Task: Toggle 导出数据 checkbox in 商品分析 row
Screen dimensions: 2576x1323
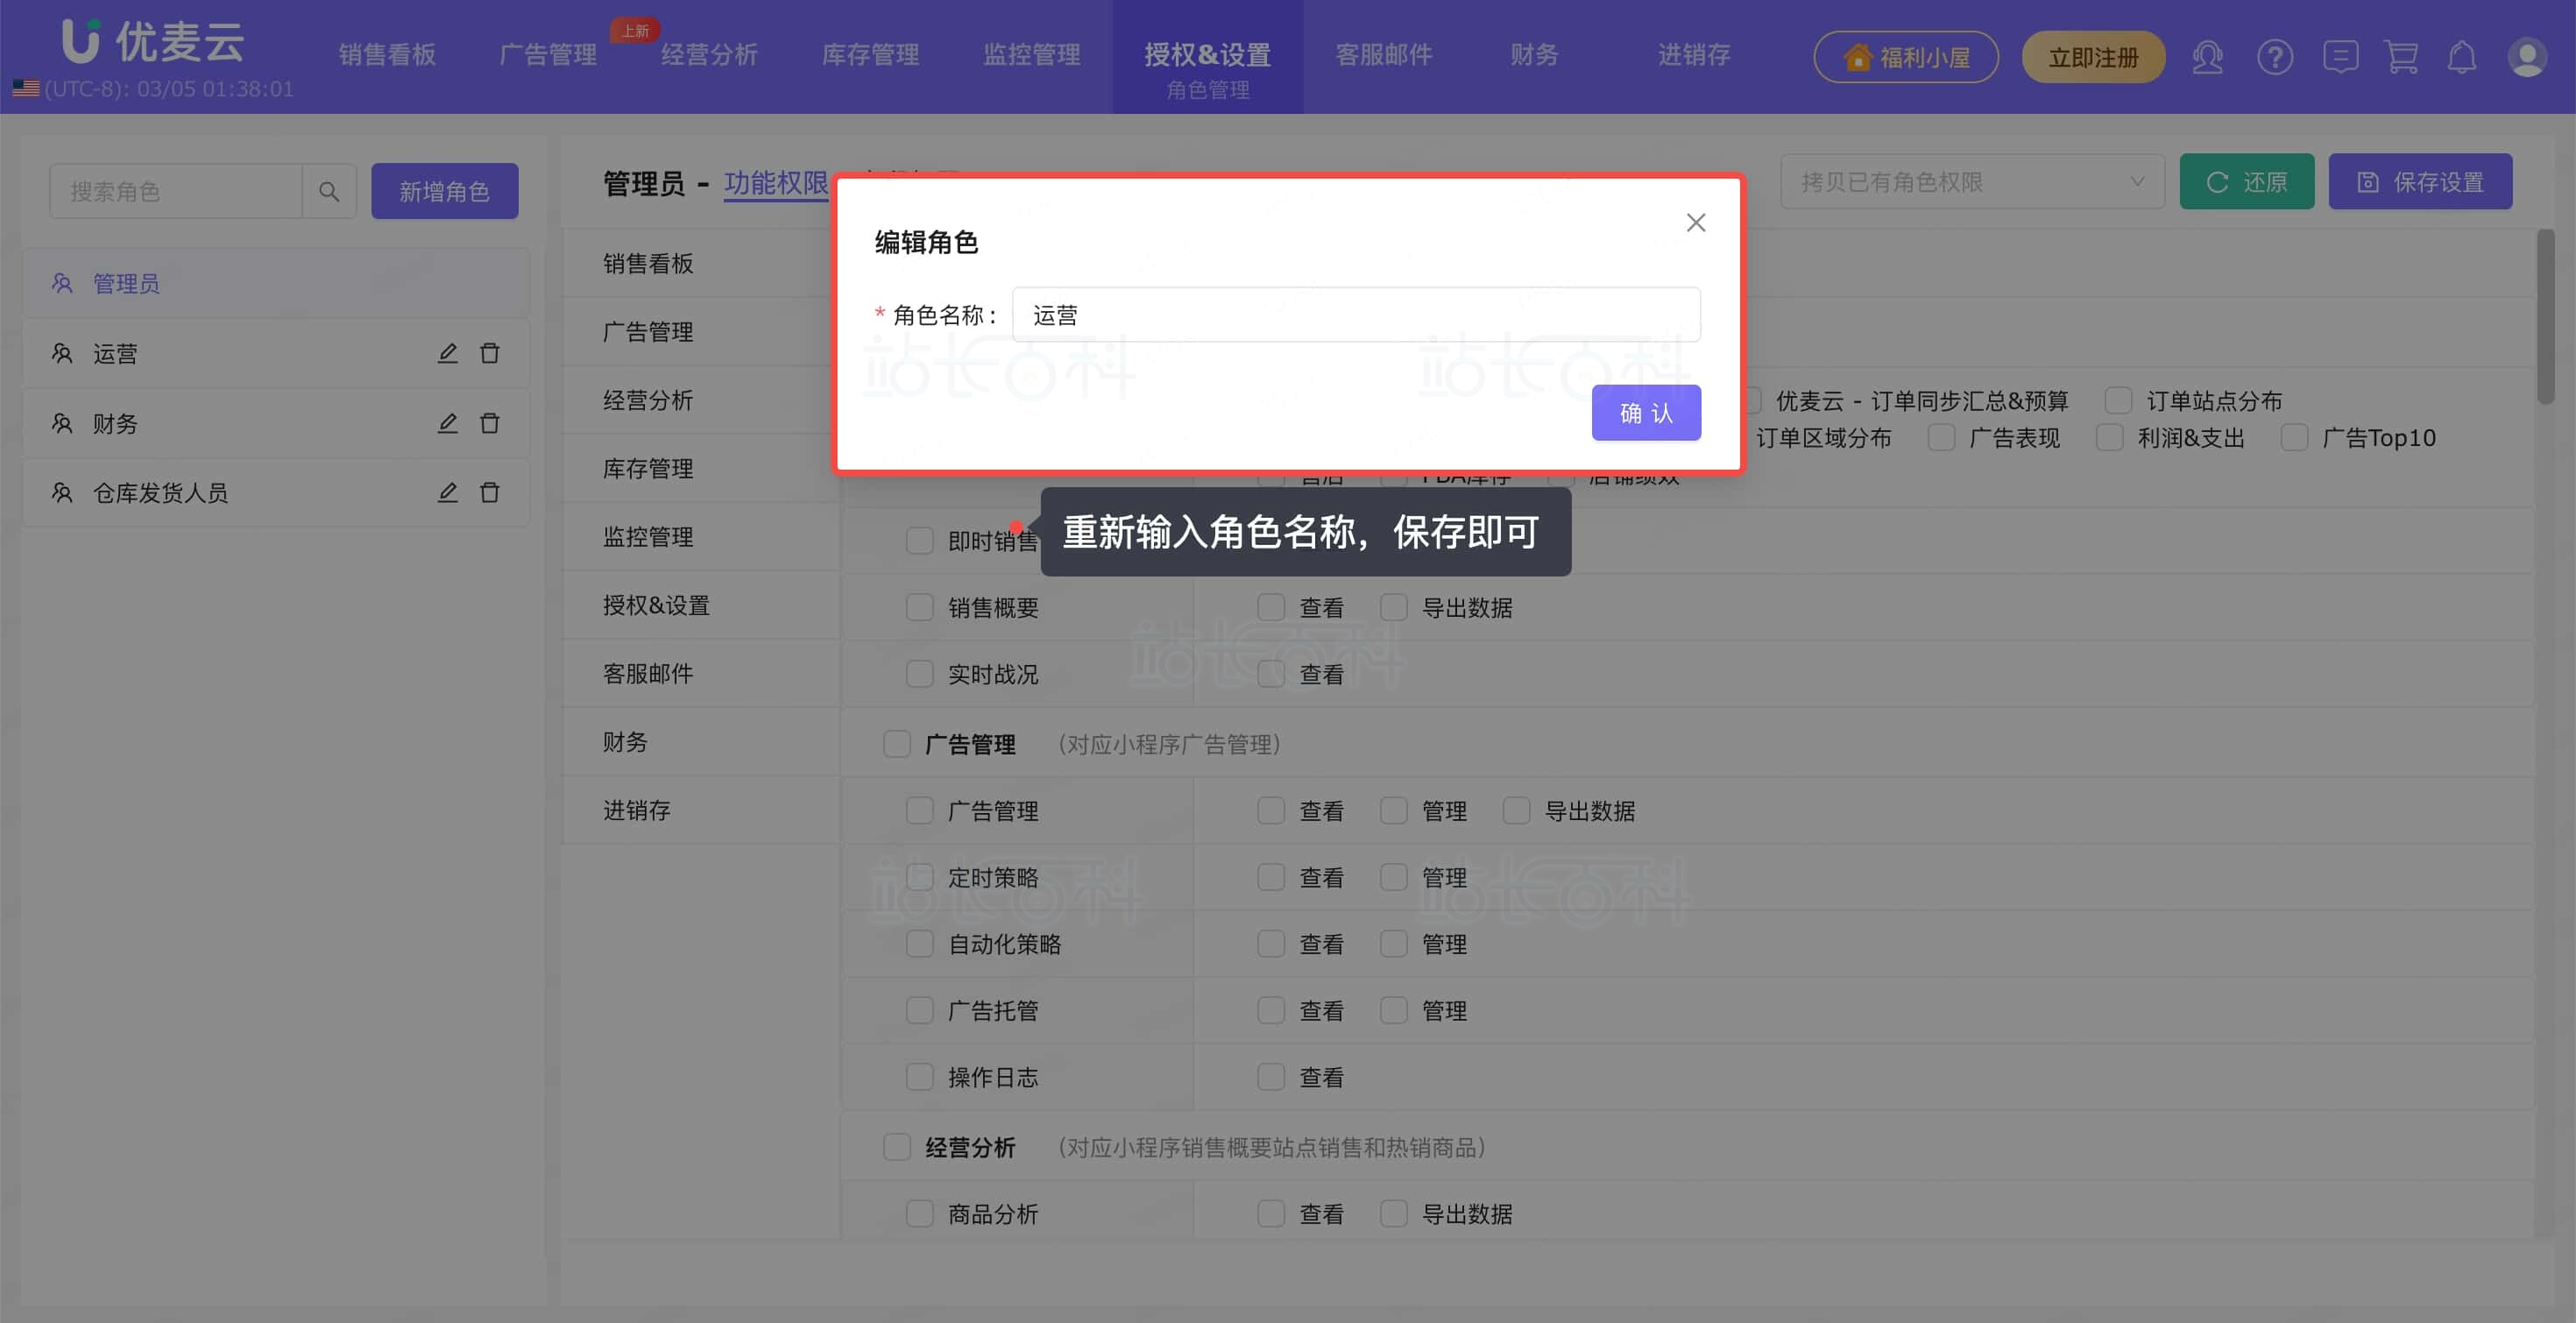Action: tap(1393, 1213)
